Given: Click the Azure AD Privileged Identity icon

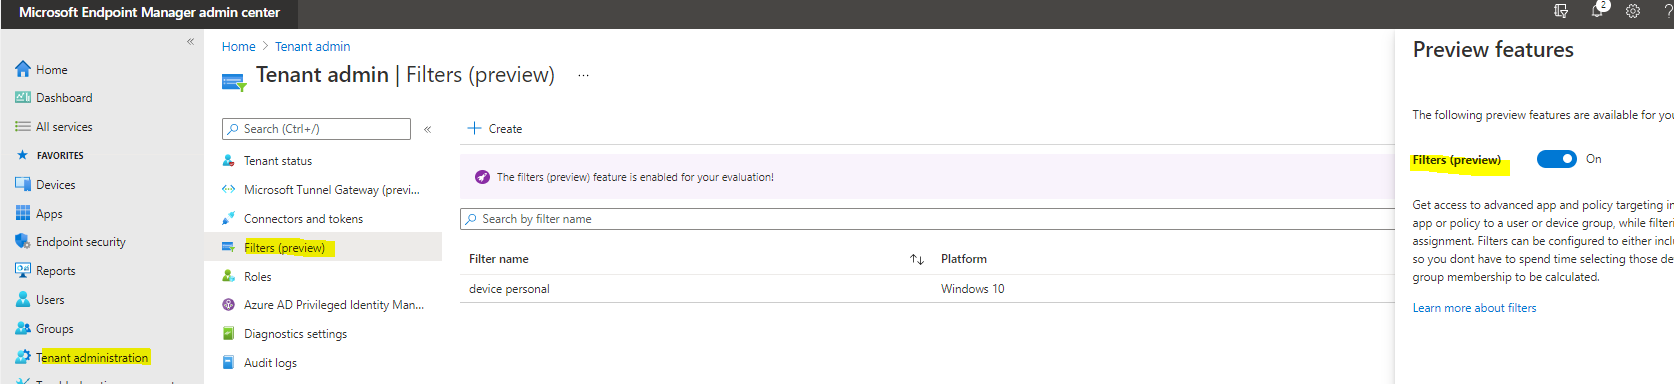Looking at the screenshot, I should point(228,305).
